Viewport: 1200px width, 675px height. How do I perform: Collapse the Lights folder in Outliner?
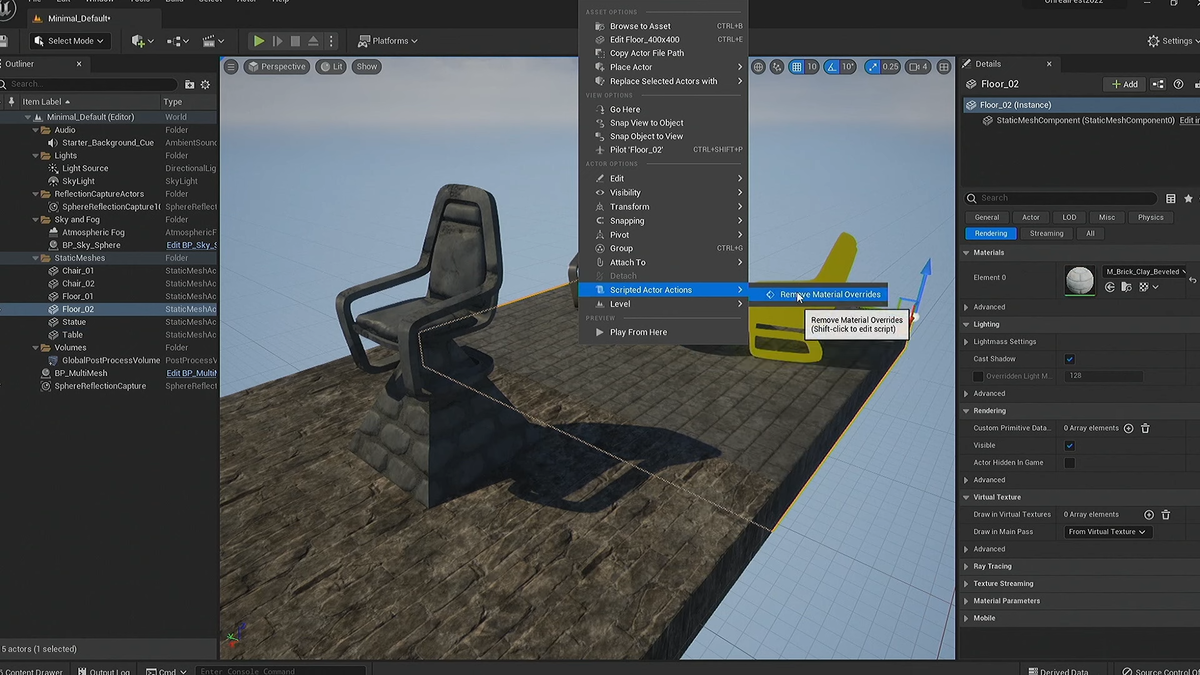35,156
